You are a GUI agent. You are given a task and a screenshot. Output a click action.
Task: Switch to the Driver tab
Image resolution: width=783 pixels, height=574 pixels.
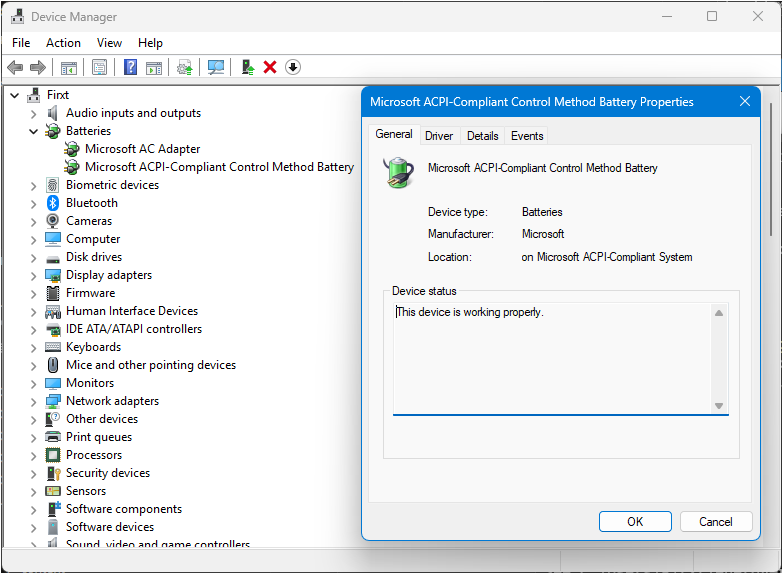pyautogui.click(x=438, y=136)
